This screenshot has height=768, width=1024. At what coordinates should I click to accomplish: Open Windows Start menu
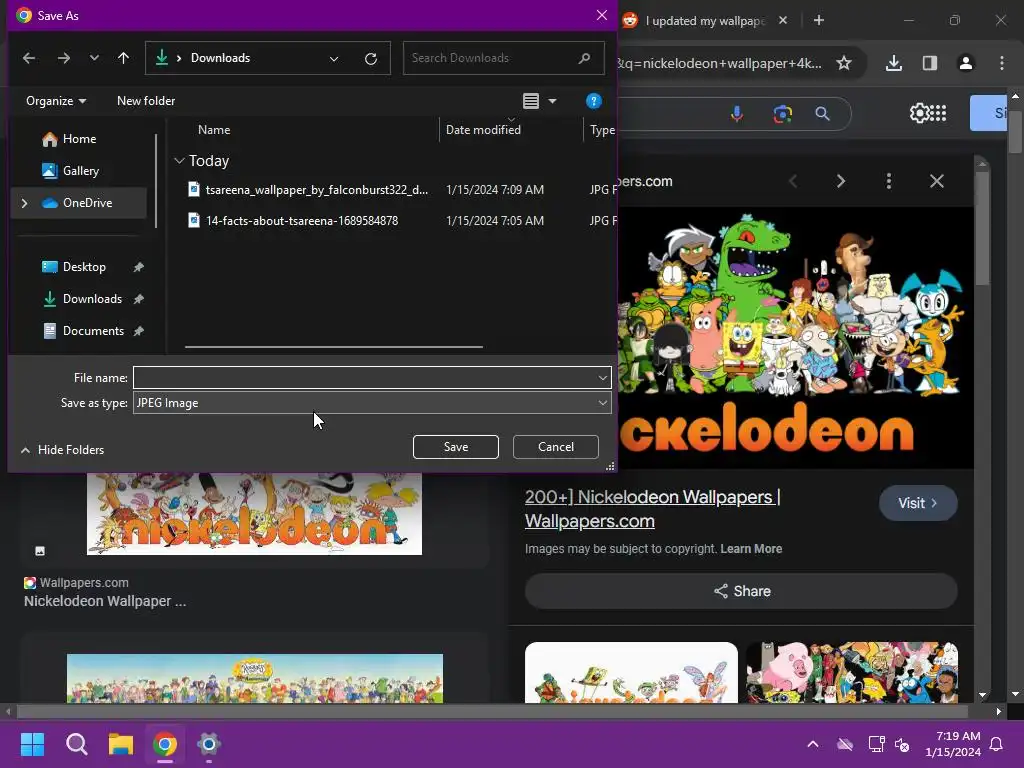tap(32, 744)
